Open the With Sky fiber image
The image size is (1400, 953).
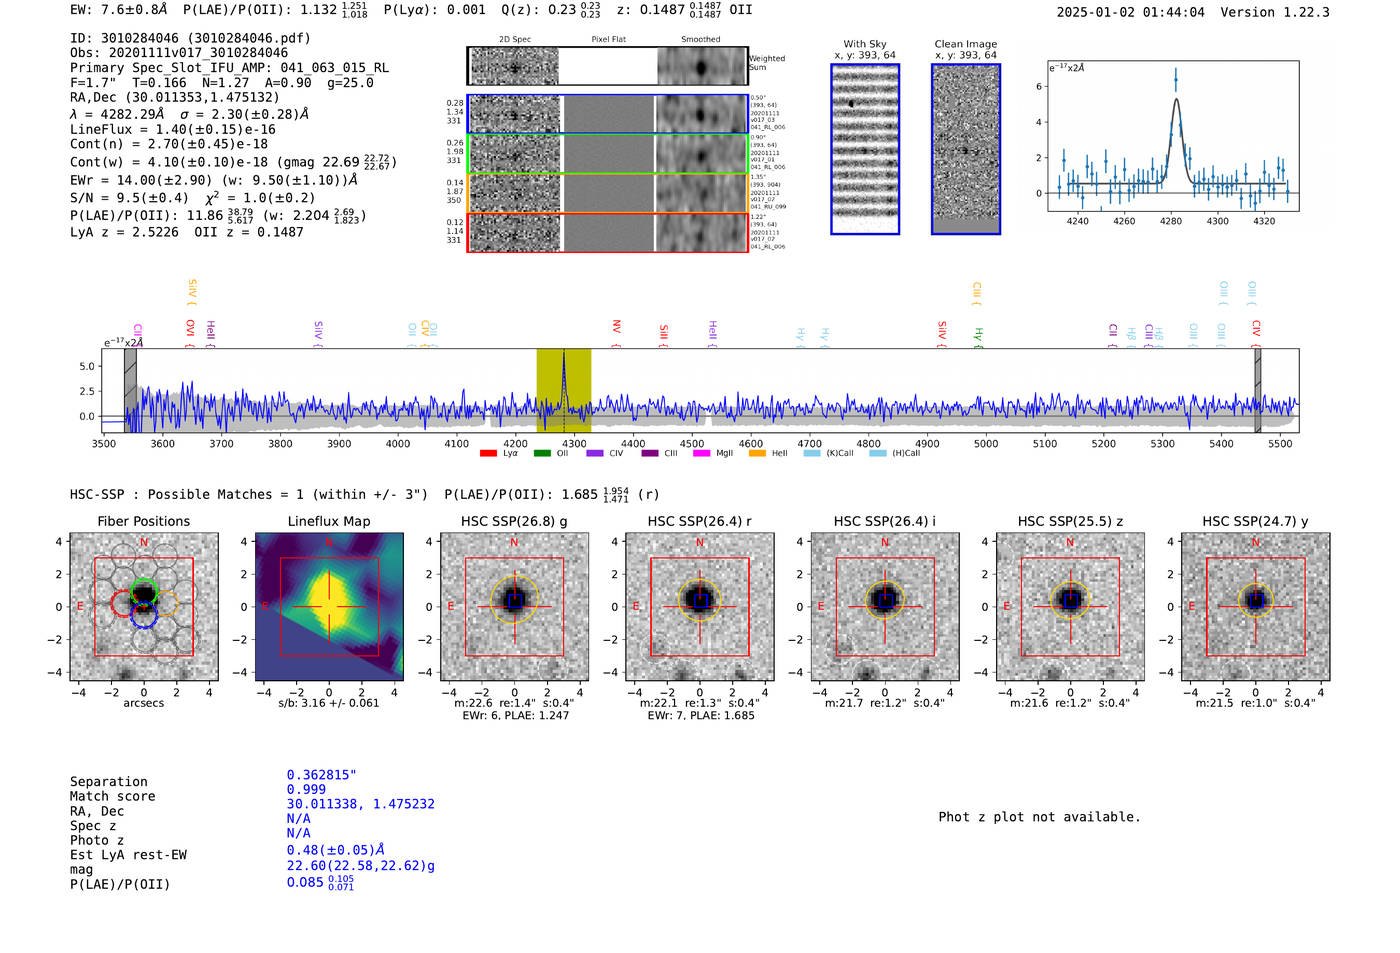(x=865, y=149)
